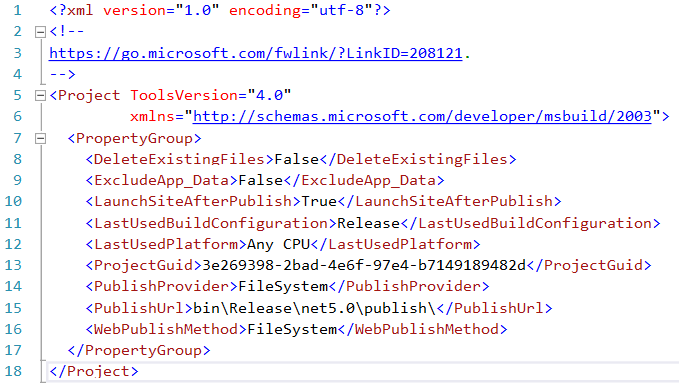Click the xmlns attribute name
Screen dimensions: 679x391
click(x=152, y=116)
